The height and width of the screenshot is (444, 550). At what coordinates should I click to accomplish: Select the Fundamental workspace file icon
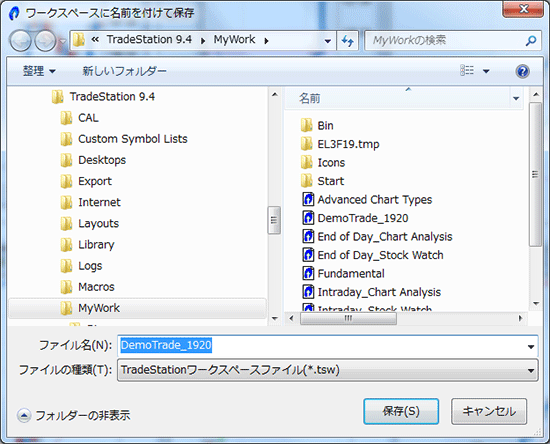click(308, 273)
